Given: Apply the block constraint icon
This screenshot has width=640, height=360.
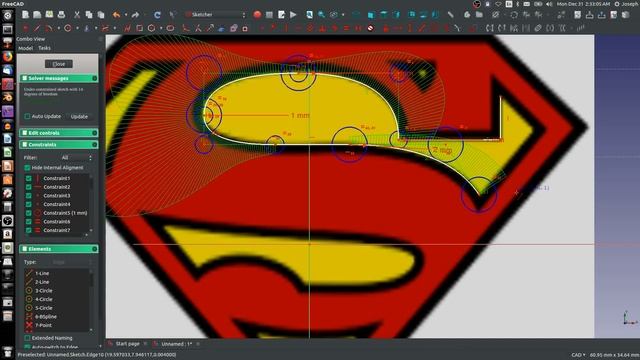Looking at the screenshot, I should tap(371, 28).
